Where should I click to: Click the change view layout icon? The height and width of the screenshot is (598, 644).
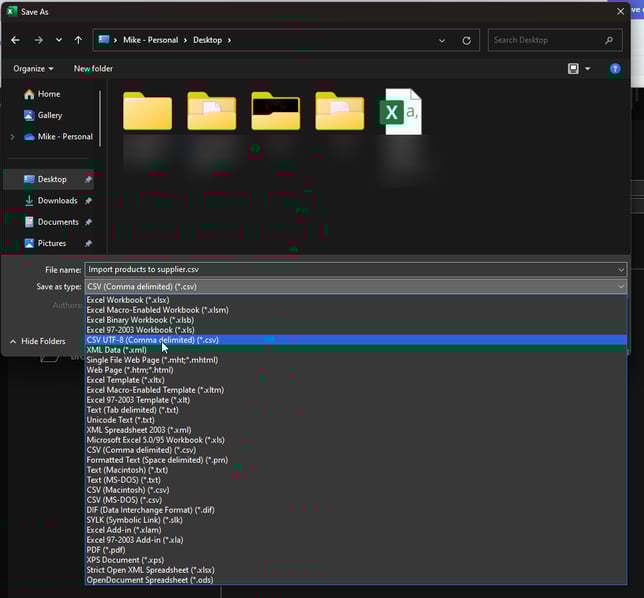pyautogui.click(x=573, y=69)
